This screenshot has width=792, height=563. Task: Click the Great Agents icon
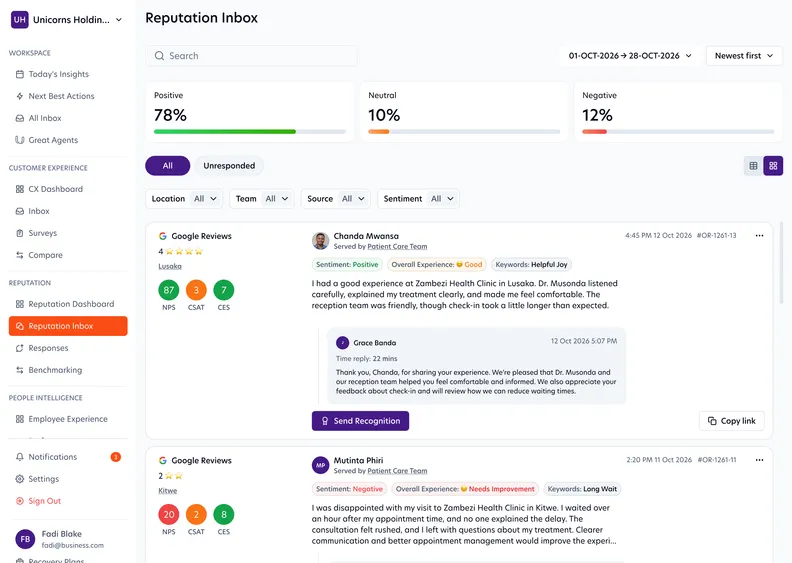[20, 140]
